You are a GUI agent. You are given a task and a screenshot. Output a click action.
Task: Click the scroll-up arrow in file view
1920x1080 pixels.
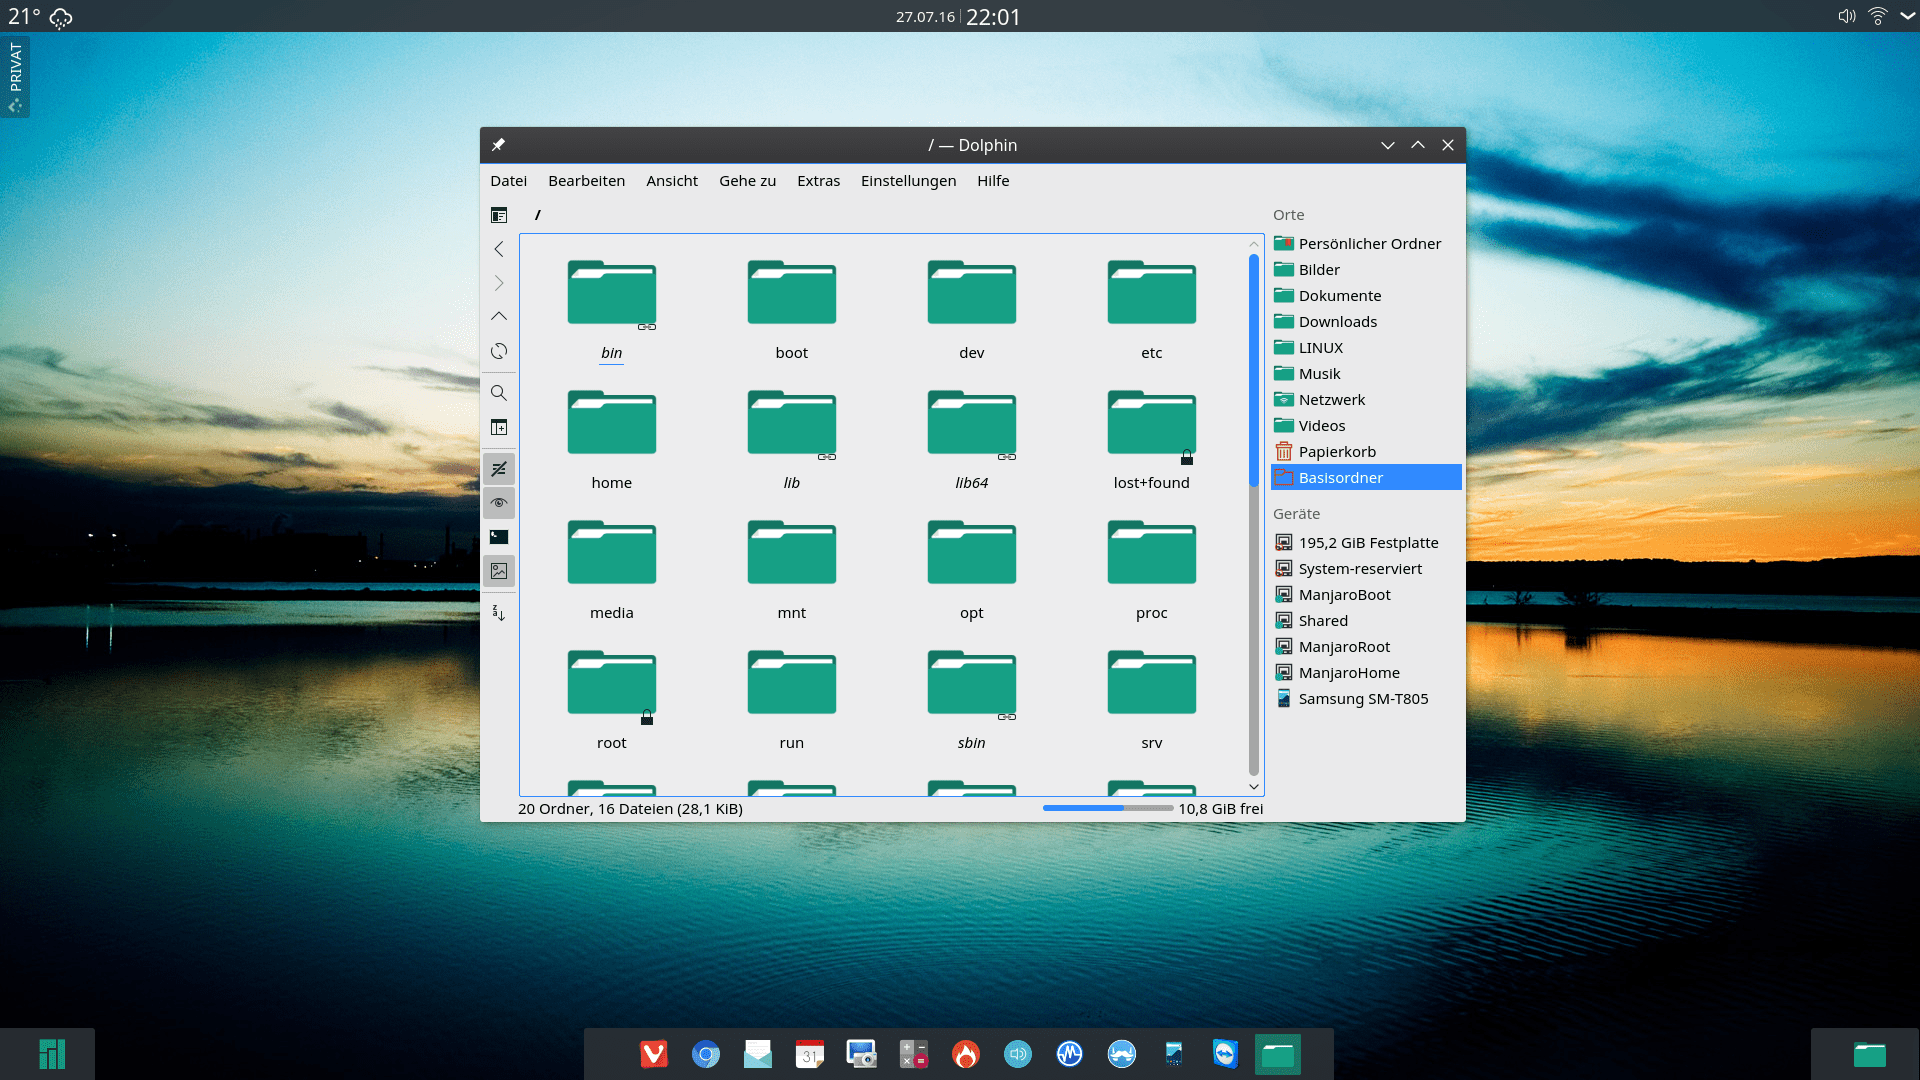1254,244
